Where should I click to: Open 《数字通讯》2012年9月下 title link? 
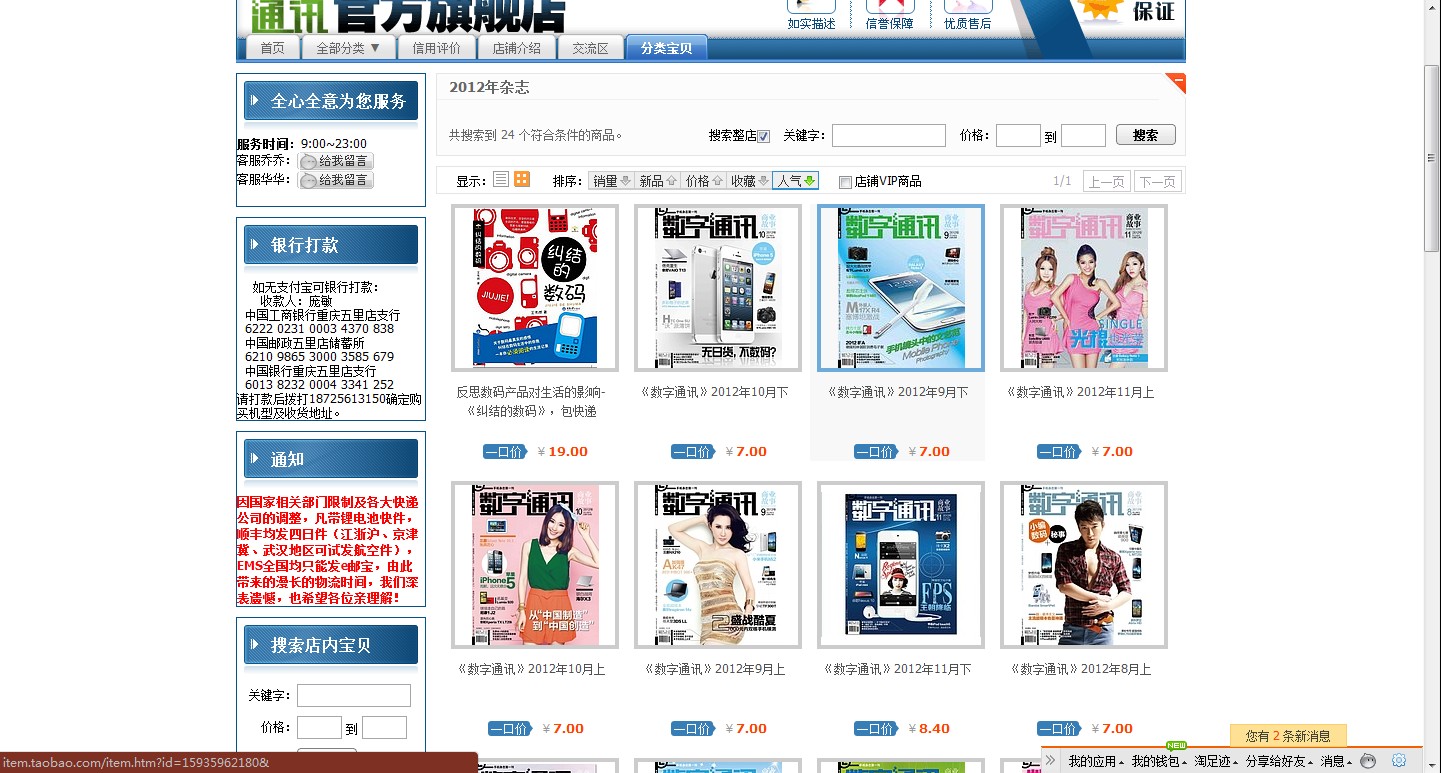coord(897,393)
